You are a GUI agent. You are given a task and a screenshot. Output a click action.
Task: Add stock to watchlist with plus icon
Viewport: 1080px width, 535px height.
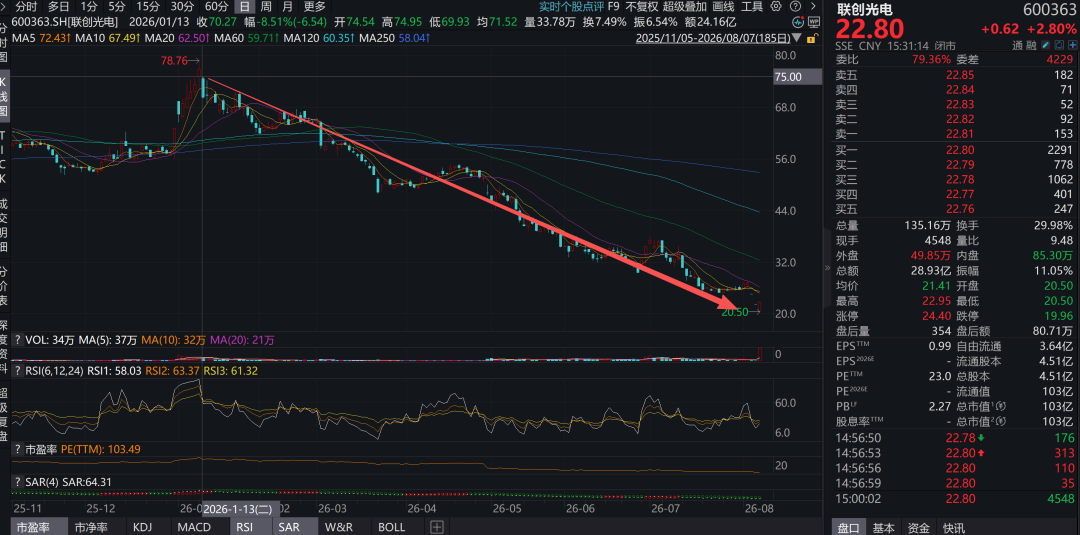pos(1072,45)
